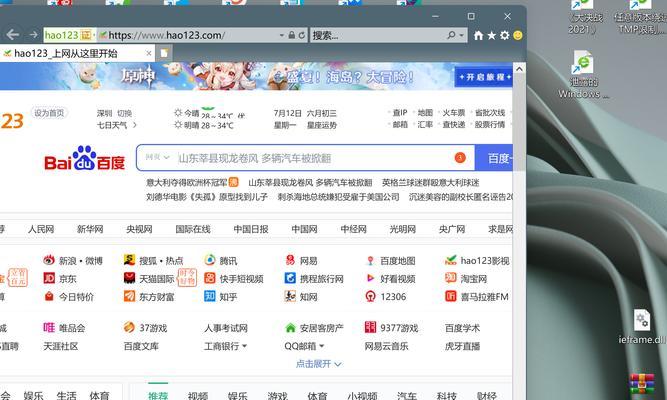The height and width of the screenshot is (400, 667).
Task: Click the 火车票 link
Action: coord(454,113)
